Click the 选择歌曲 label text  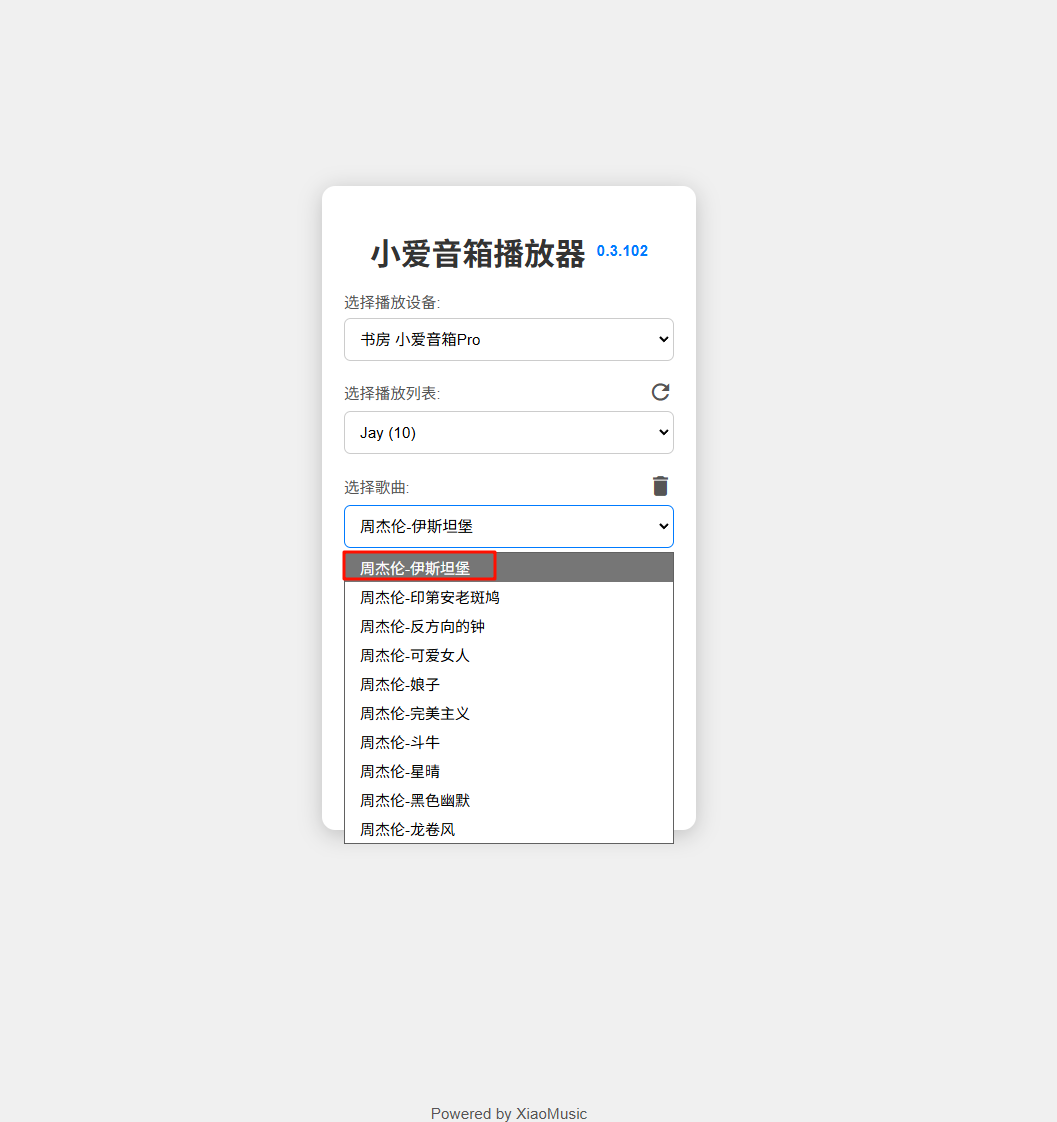(377, 487)
